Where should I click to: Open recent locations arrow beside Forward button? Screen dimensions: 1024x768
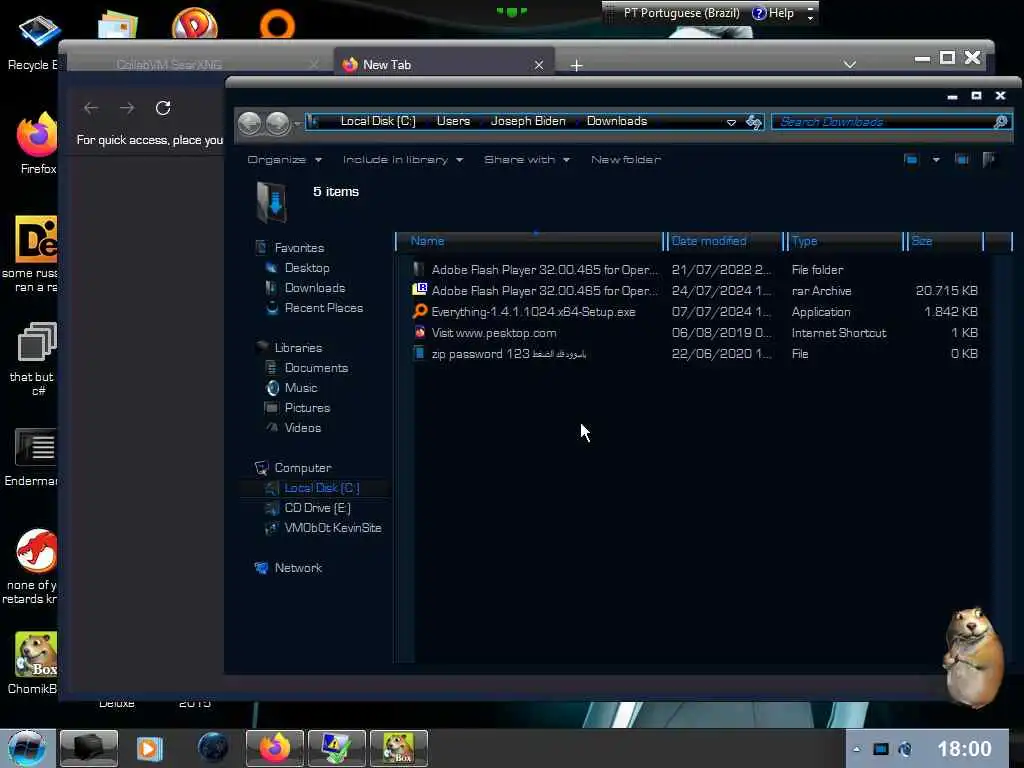click(297, 123)
